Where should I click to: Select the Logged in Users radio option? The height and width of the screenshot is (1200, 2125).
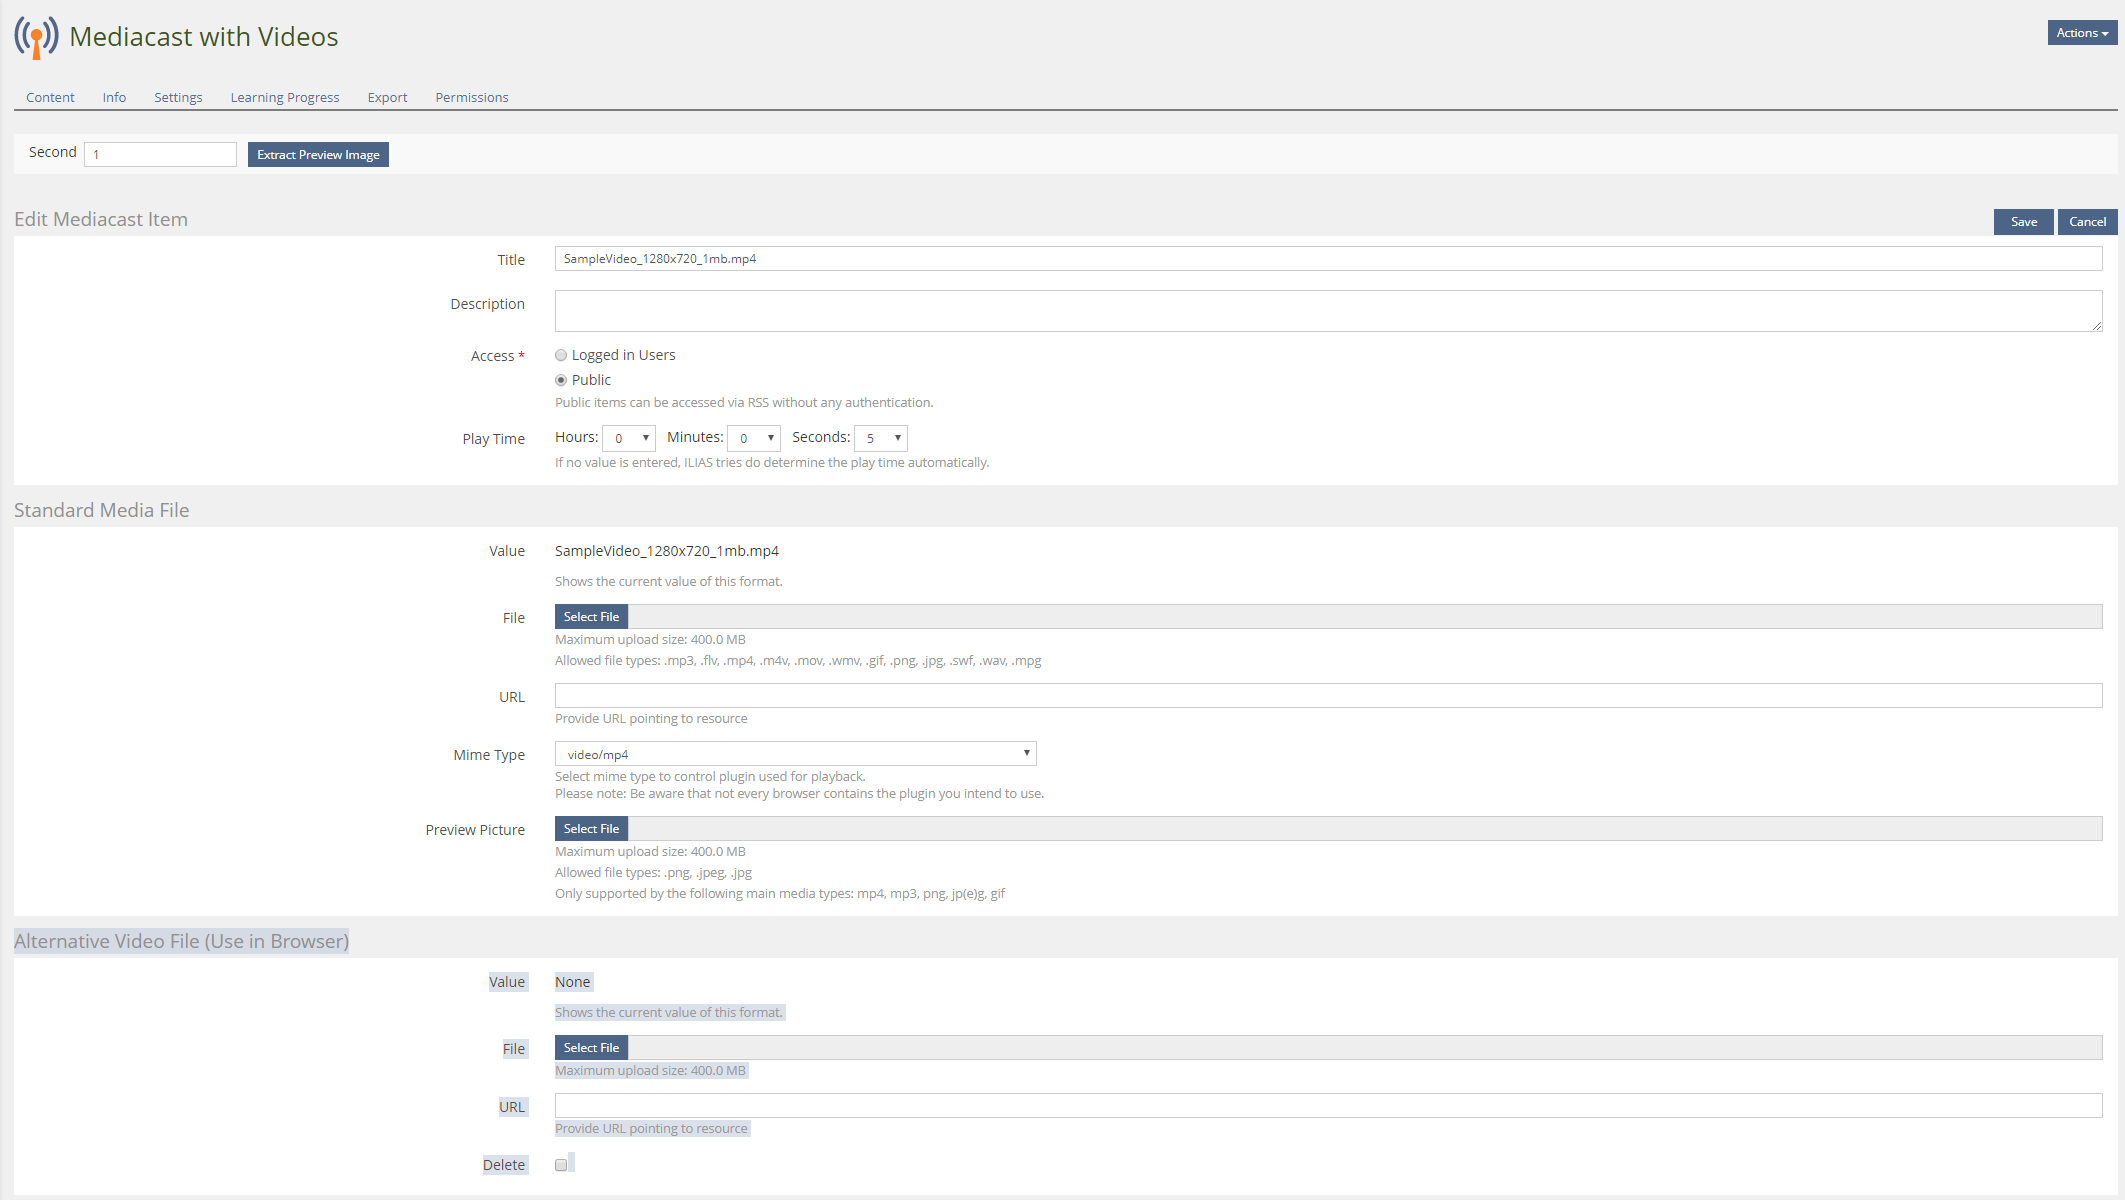(x=561, y=355)
